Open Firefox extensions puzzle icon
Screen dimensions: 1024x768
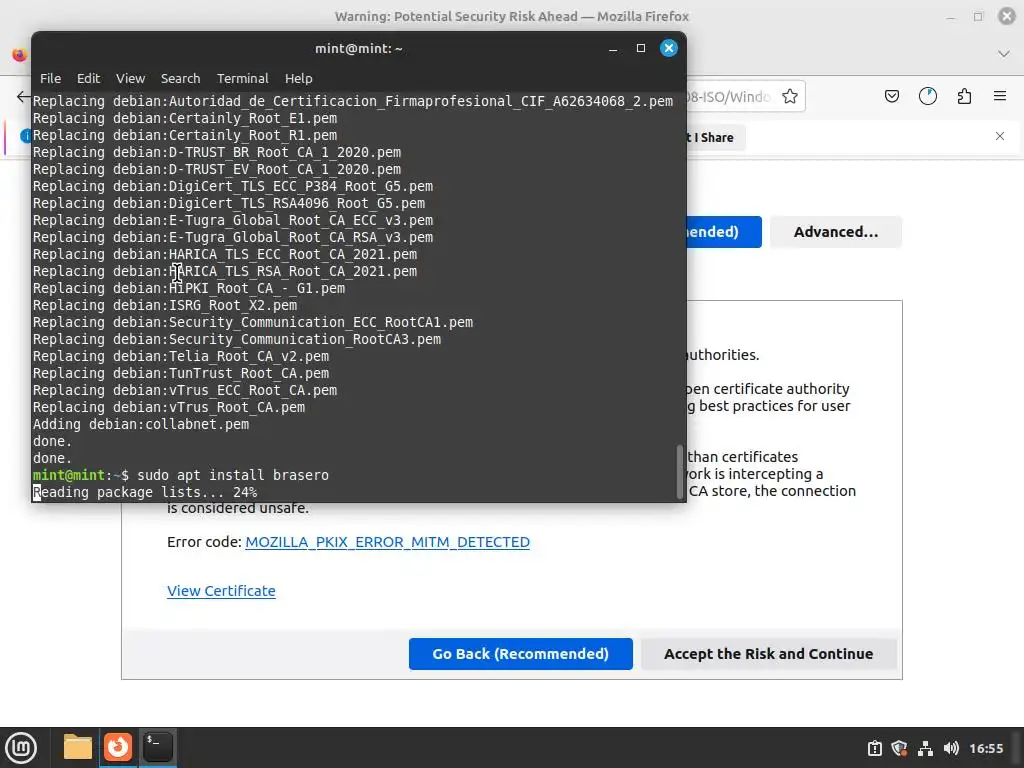click(x=964, y=97)
